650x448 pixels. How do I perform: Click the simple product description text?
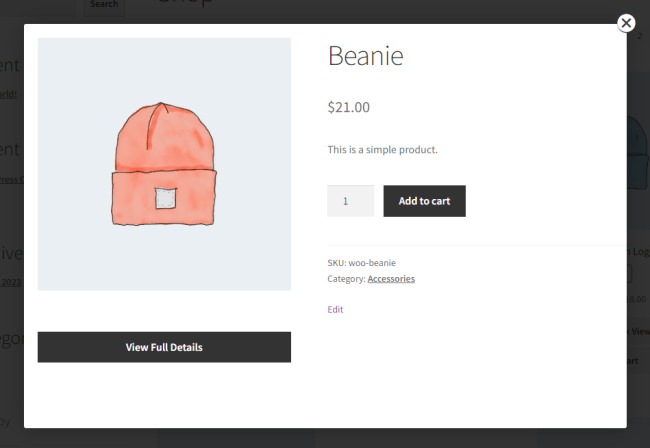pyautogui.click(x=382, y=150)
